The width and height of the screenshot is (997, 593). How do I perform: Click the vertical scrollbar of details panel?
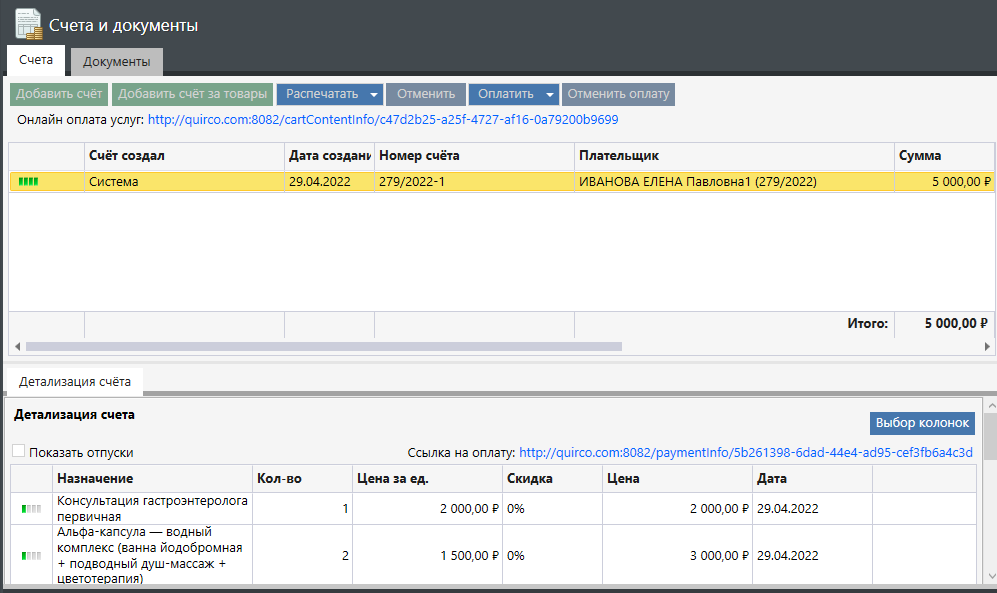[989, 437]
